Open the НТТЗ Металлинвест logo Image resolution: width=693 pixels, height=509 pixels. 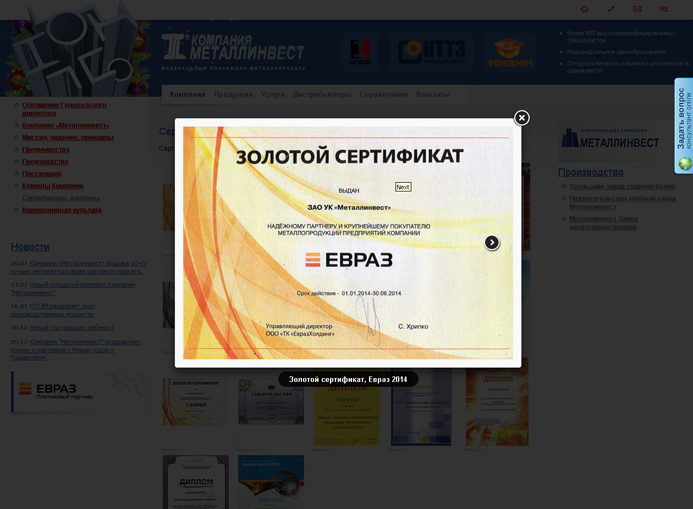(x=431, y=52)
